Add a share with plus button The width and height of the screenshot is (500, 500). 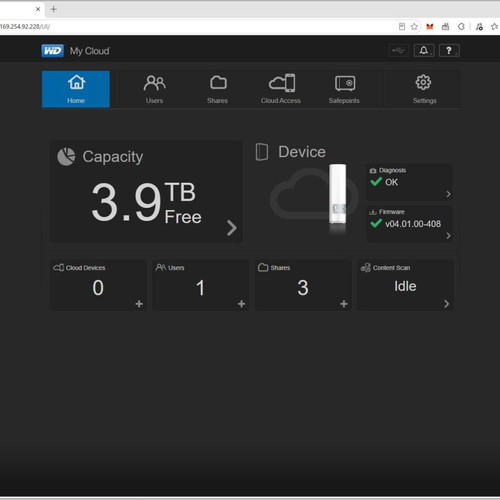[x=344, y=304]
